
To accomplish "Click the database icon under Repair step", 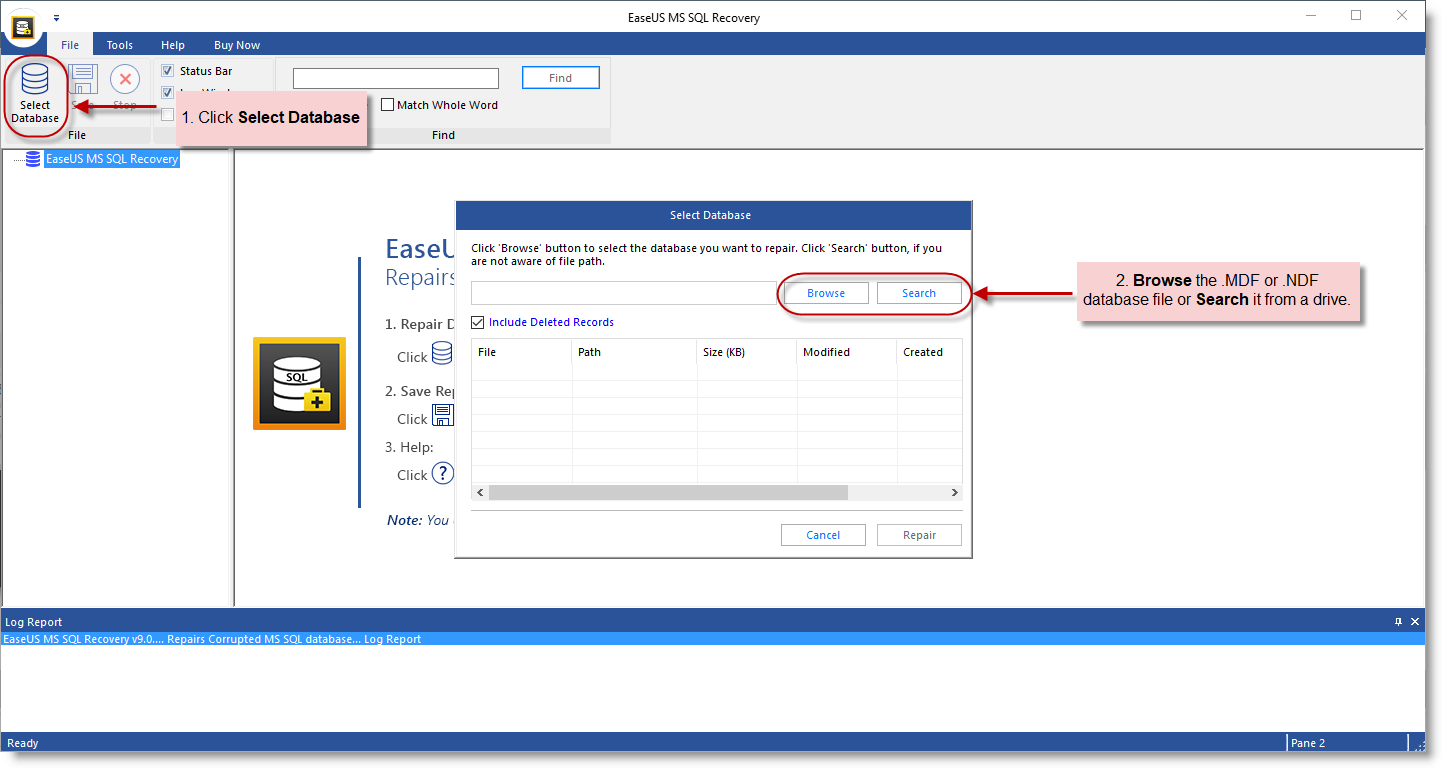I will pyautogui.click(x=442, y=354).
